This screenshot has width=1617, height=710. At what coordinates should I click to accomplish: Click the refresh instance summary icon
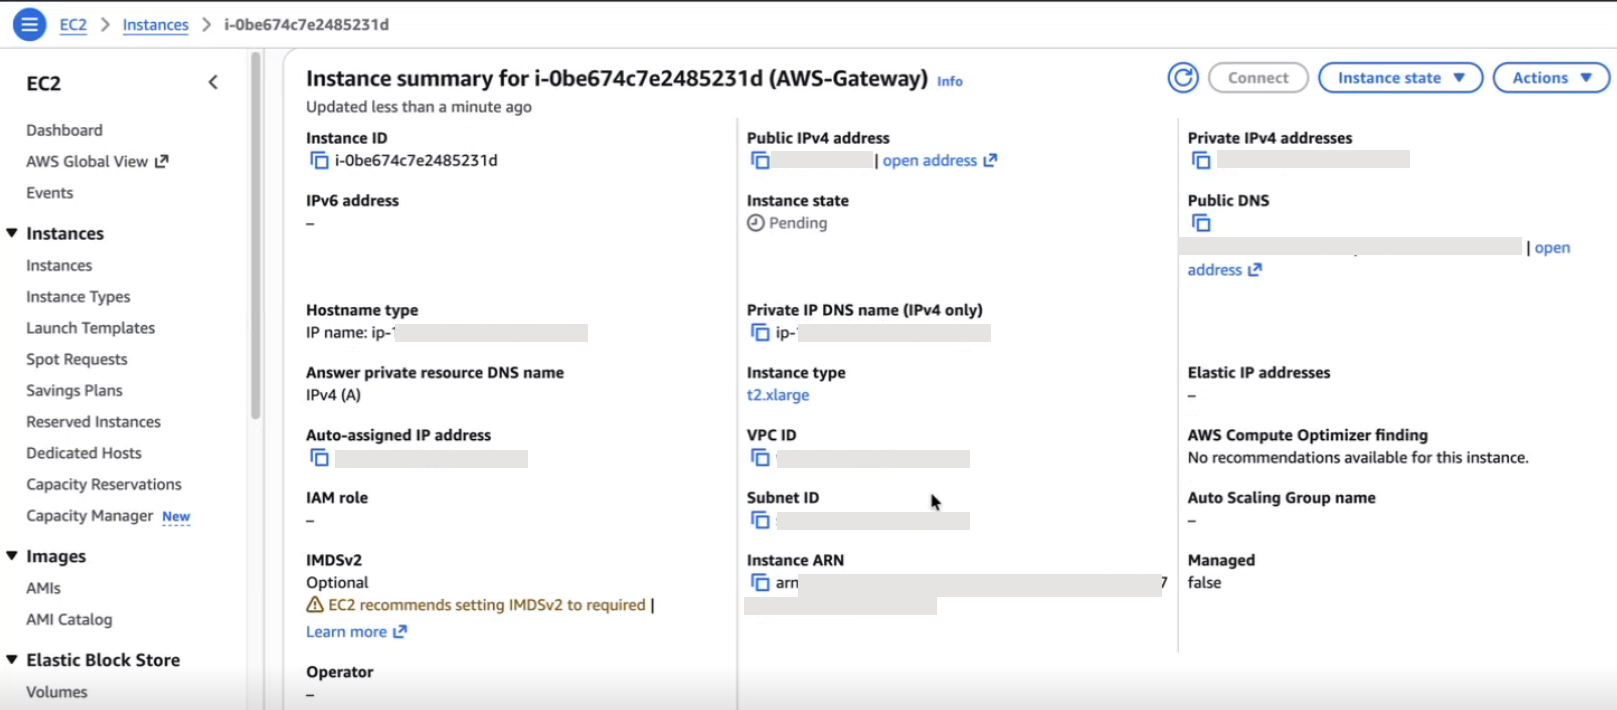[x=1183, y=78]
